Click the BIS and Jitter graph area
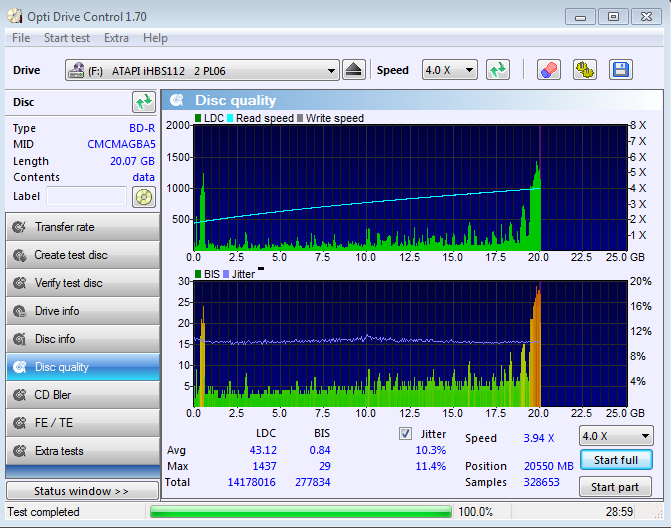 click(410, 344)
